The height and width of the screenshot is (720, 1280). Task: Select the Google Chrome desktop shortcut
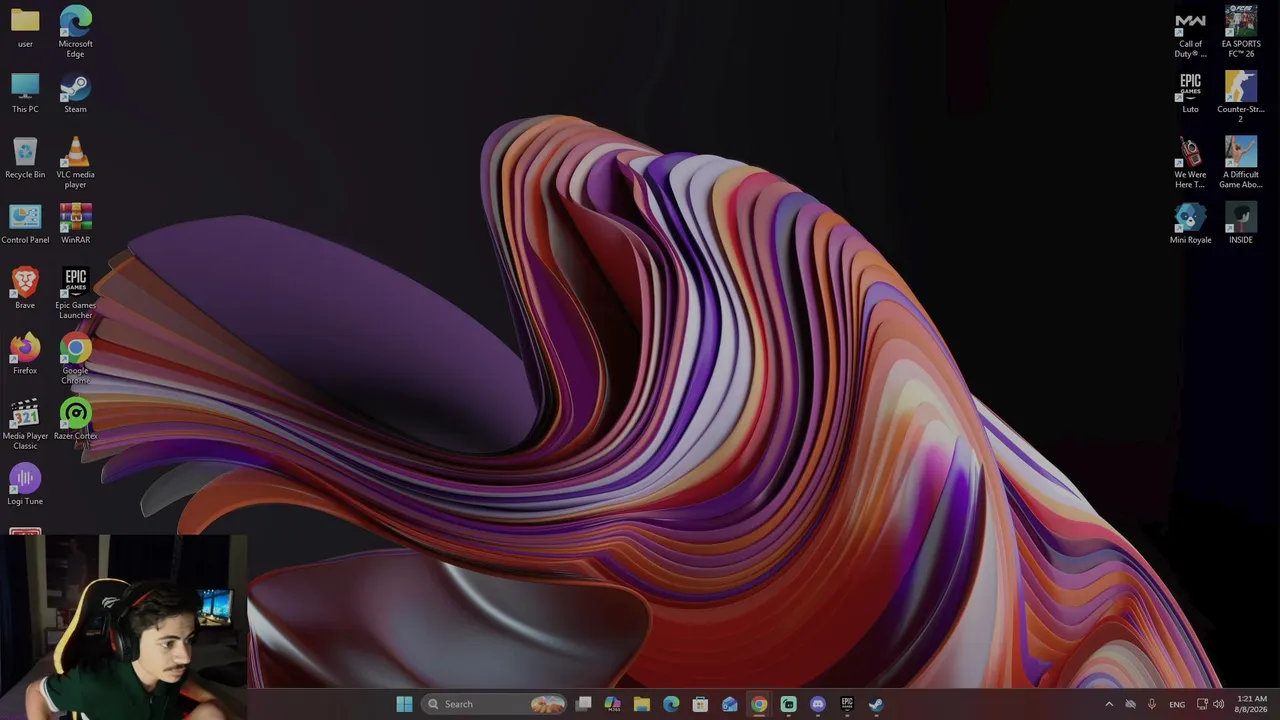tap(75, 359)
